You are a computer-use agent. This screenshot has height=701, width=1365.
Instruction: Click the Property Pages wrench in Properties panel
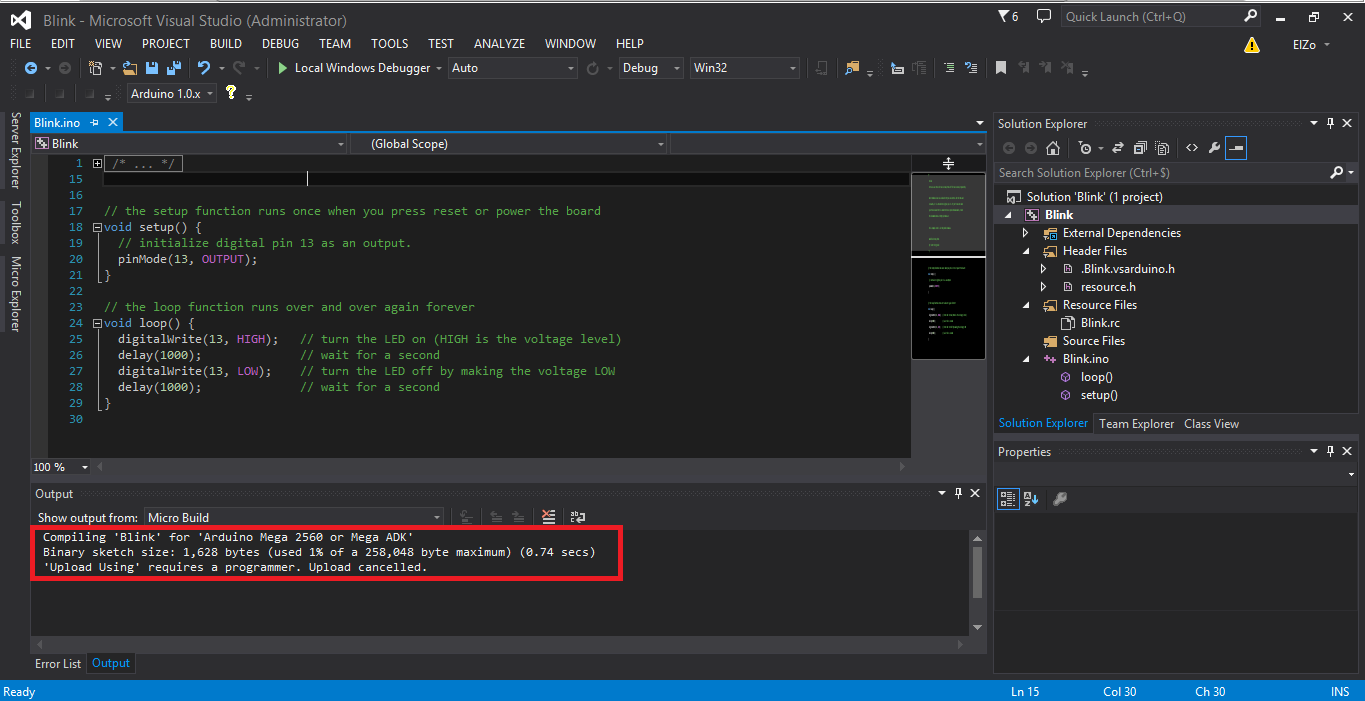pos(1060,498)
